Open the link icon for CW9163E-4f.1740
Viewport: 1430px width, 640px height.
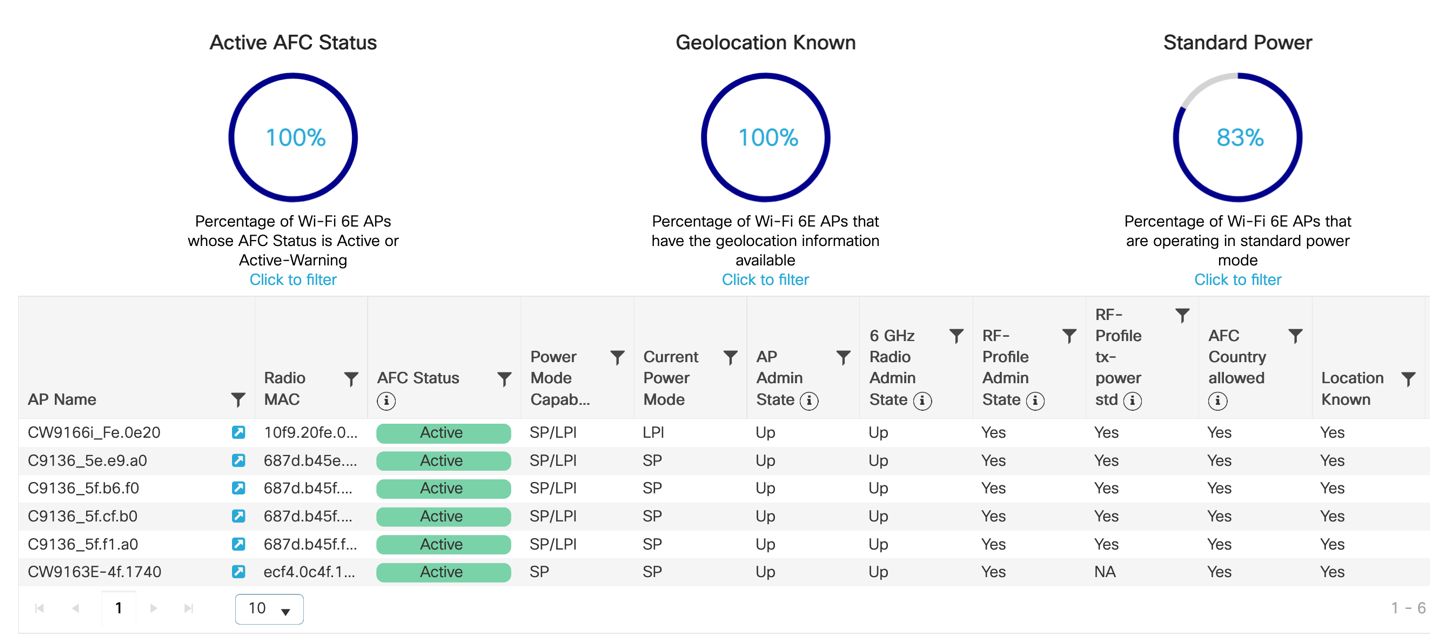point(238,572)
